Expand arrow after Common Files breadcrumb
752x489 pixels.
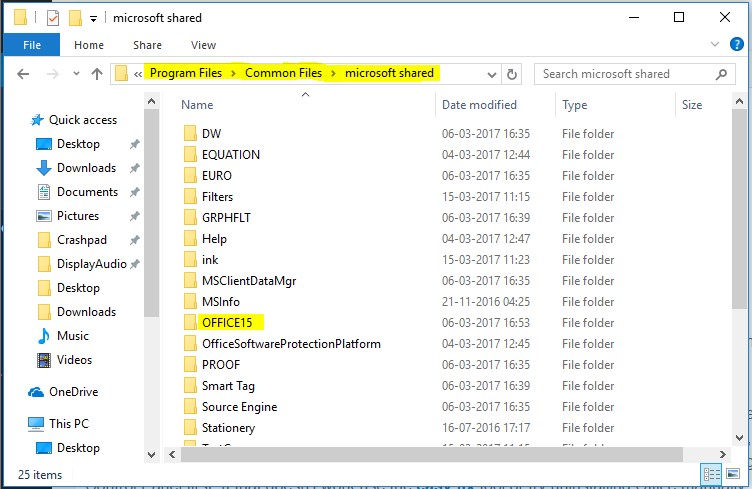point(333,73)
